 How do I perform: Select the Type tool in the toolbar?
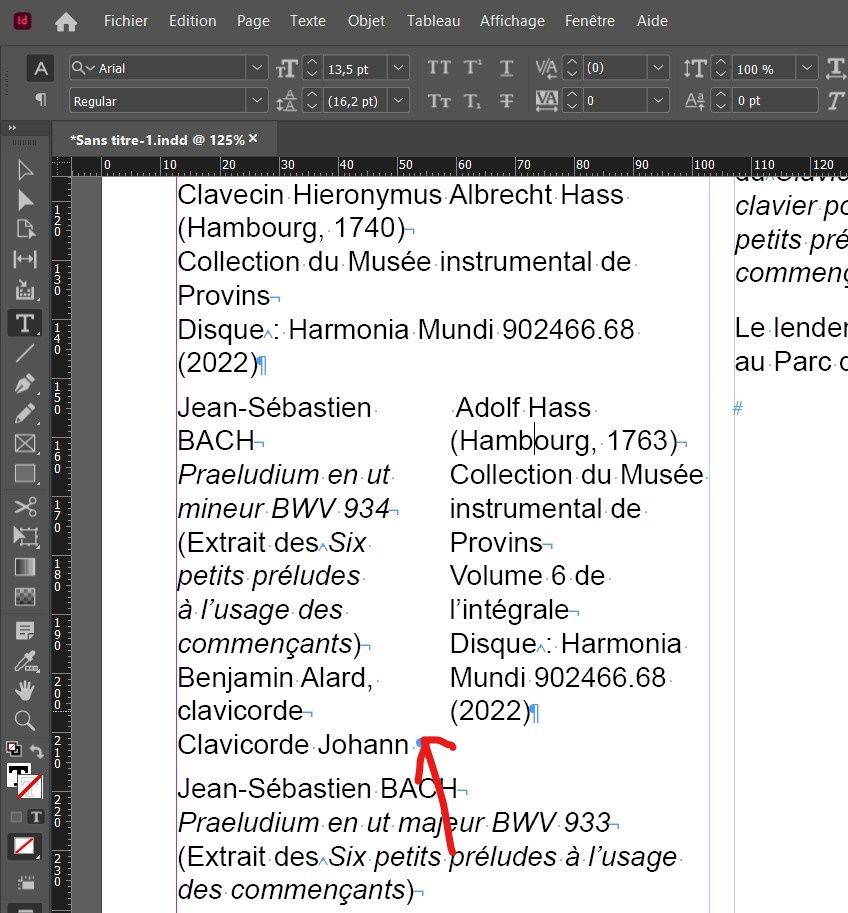[x=23, y=322]
